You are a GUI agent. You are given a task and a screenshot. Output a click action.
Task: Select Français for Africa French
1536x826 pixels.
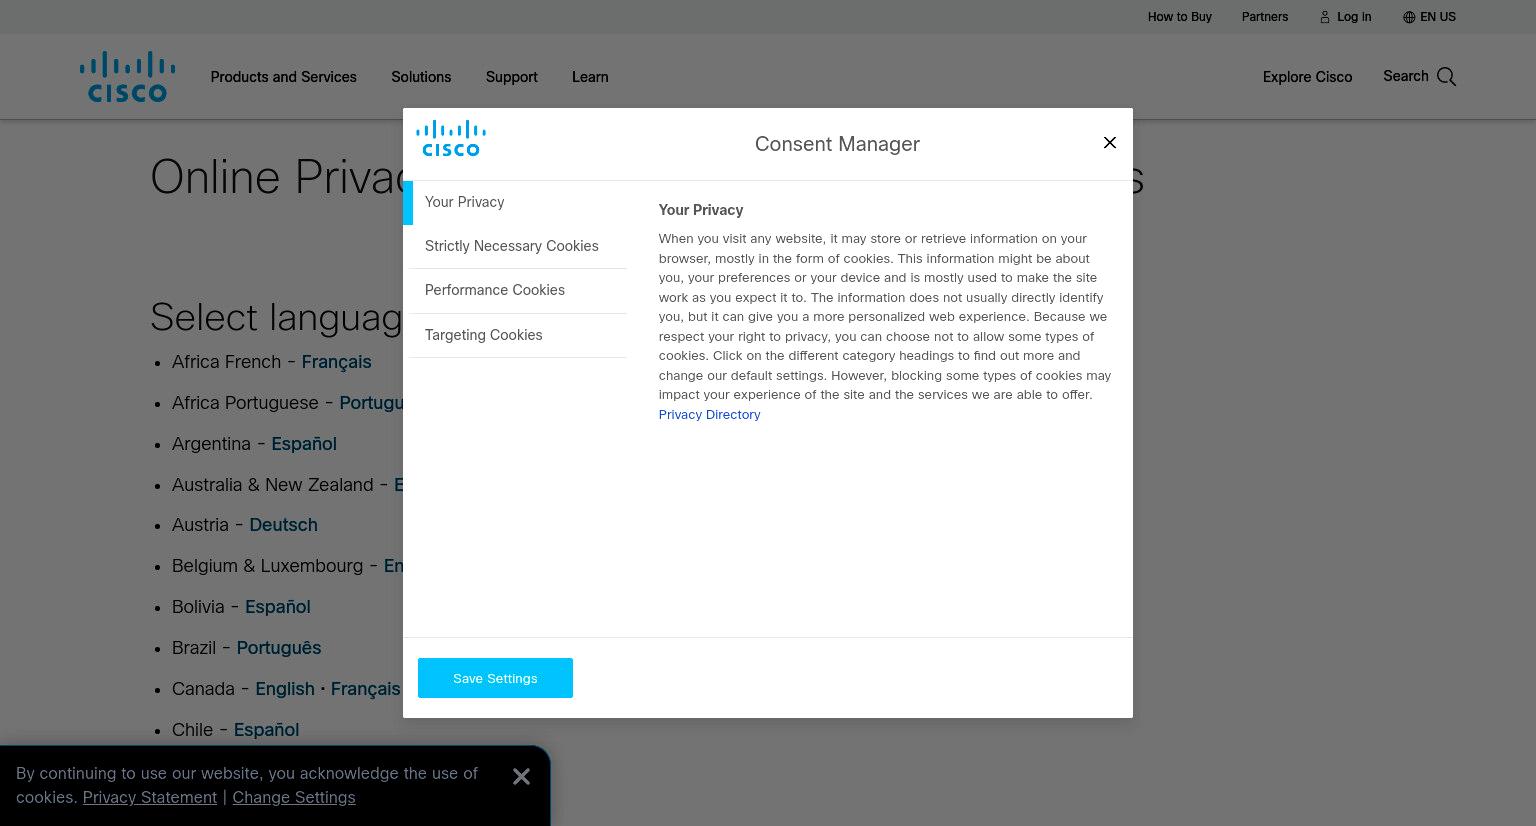[336, 362]
